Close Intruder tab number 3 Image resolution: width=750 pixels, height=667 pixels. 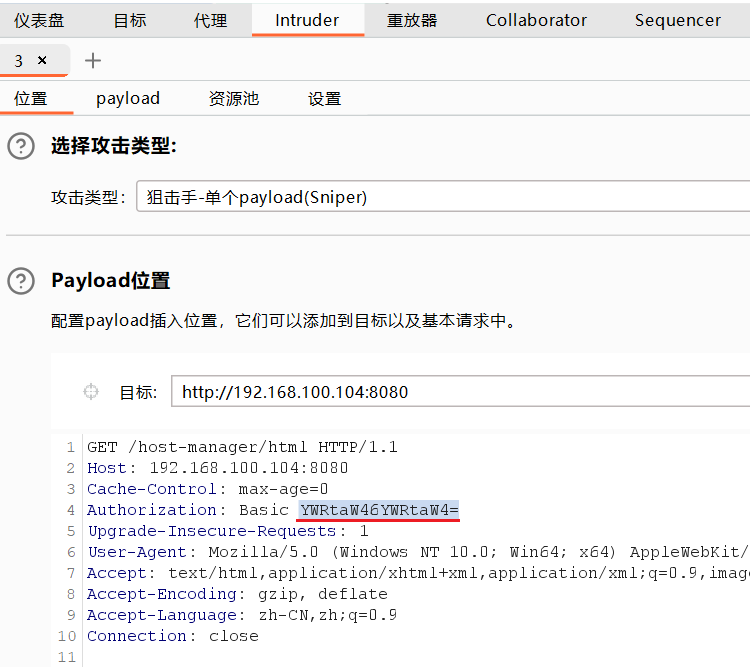(x=42, y=61)
